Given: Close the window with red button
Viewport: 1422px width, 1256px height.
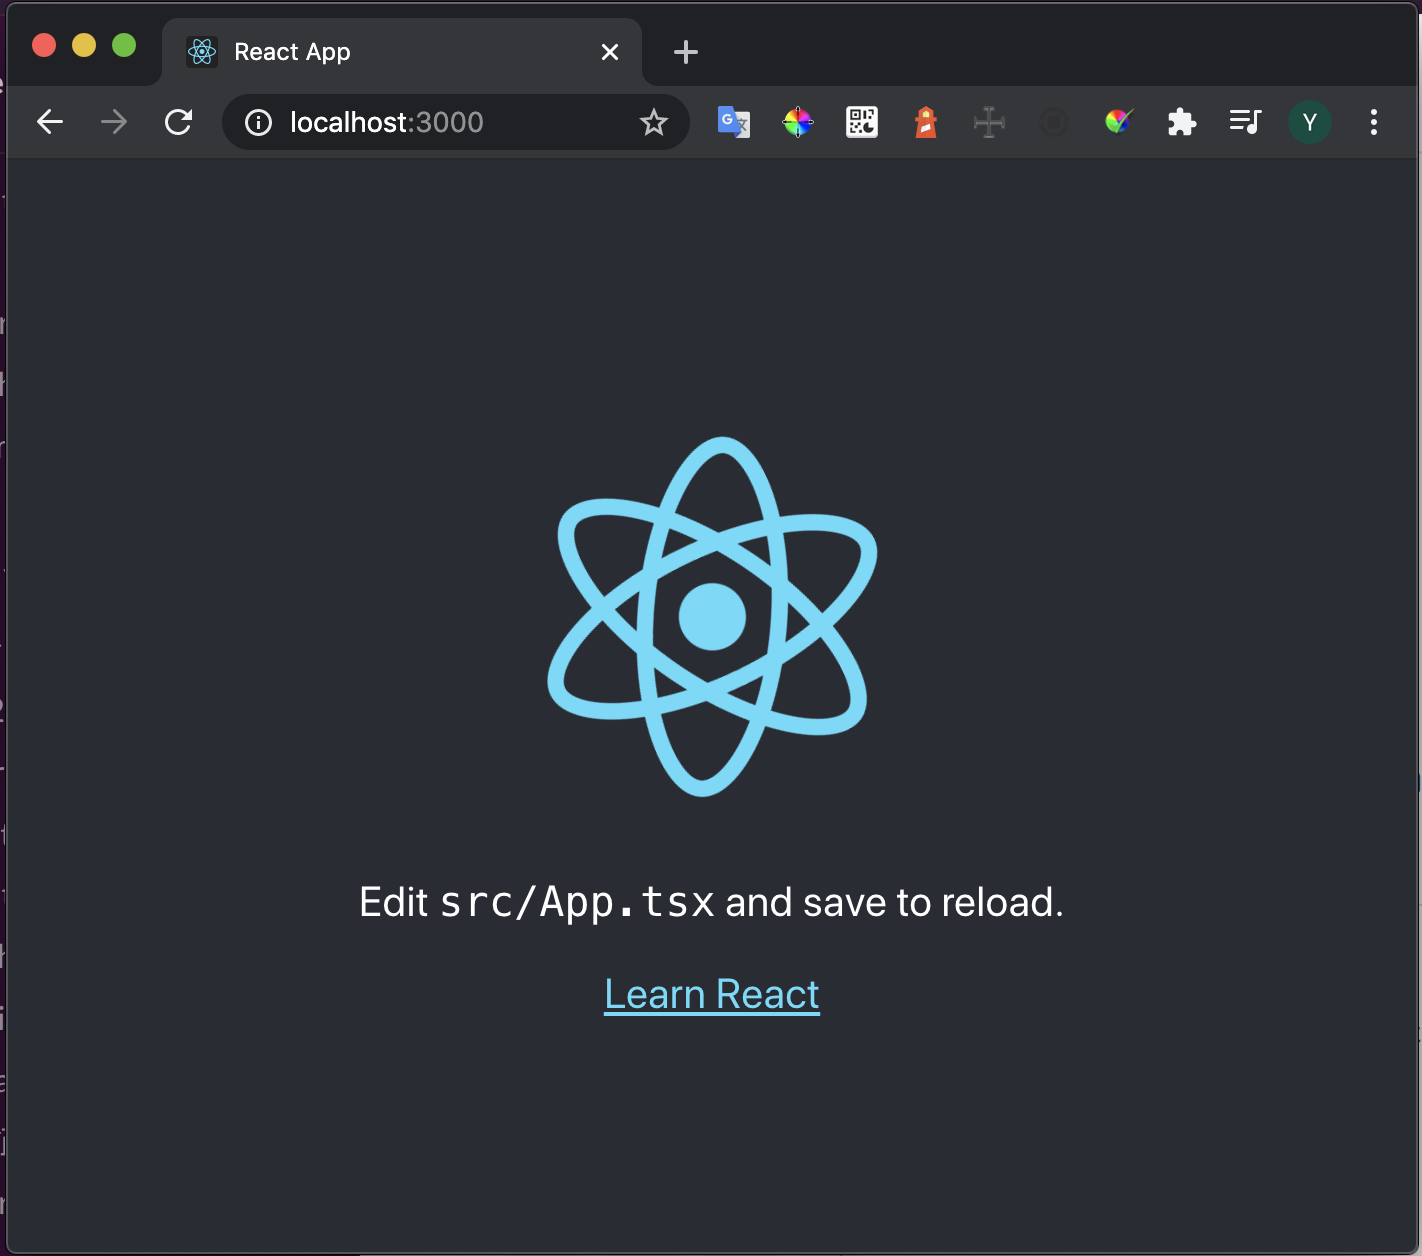Looking at the screenshot, I should pyautogui.click(x=44, y=45).
